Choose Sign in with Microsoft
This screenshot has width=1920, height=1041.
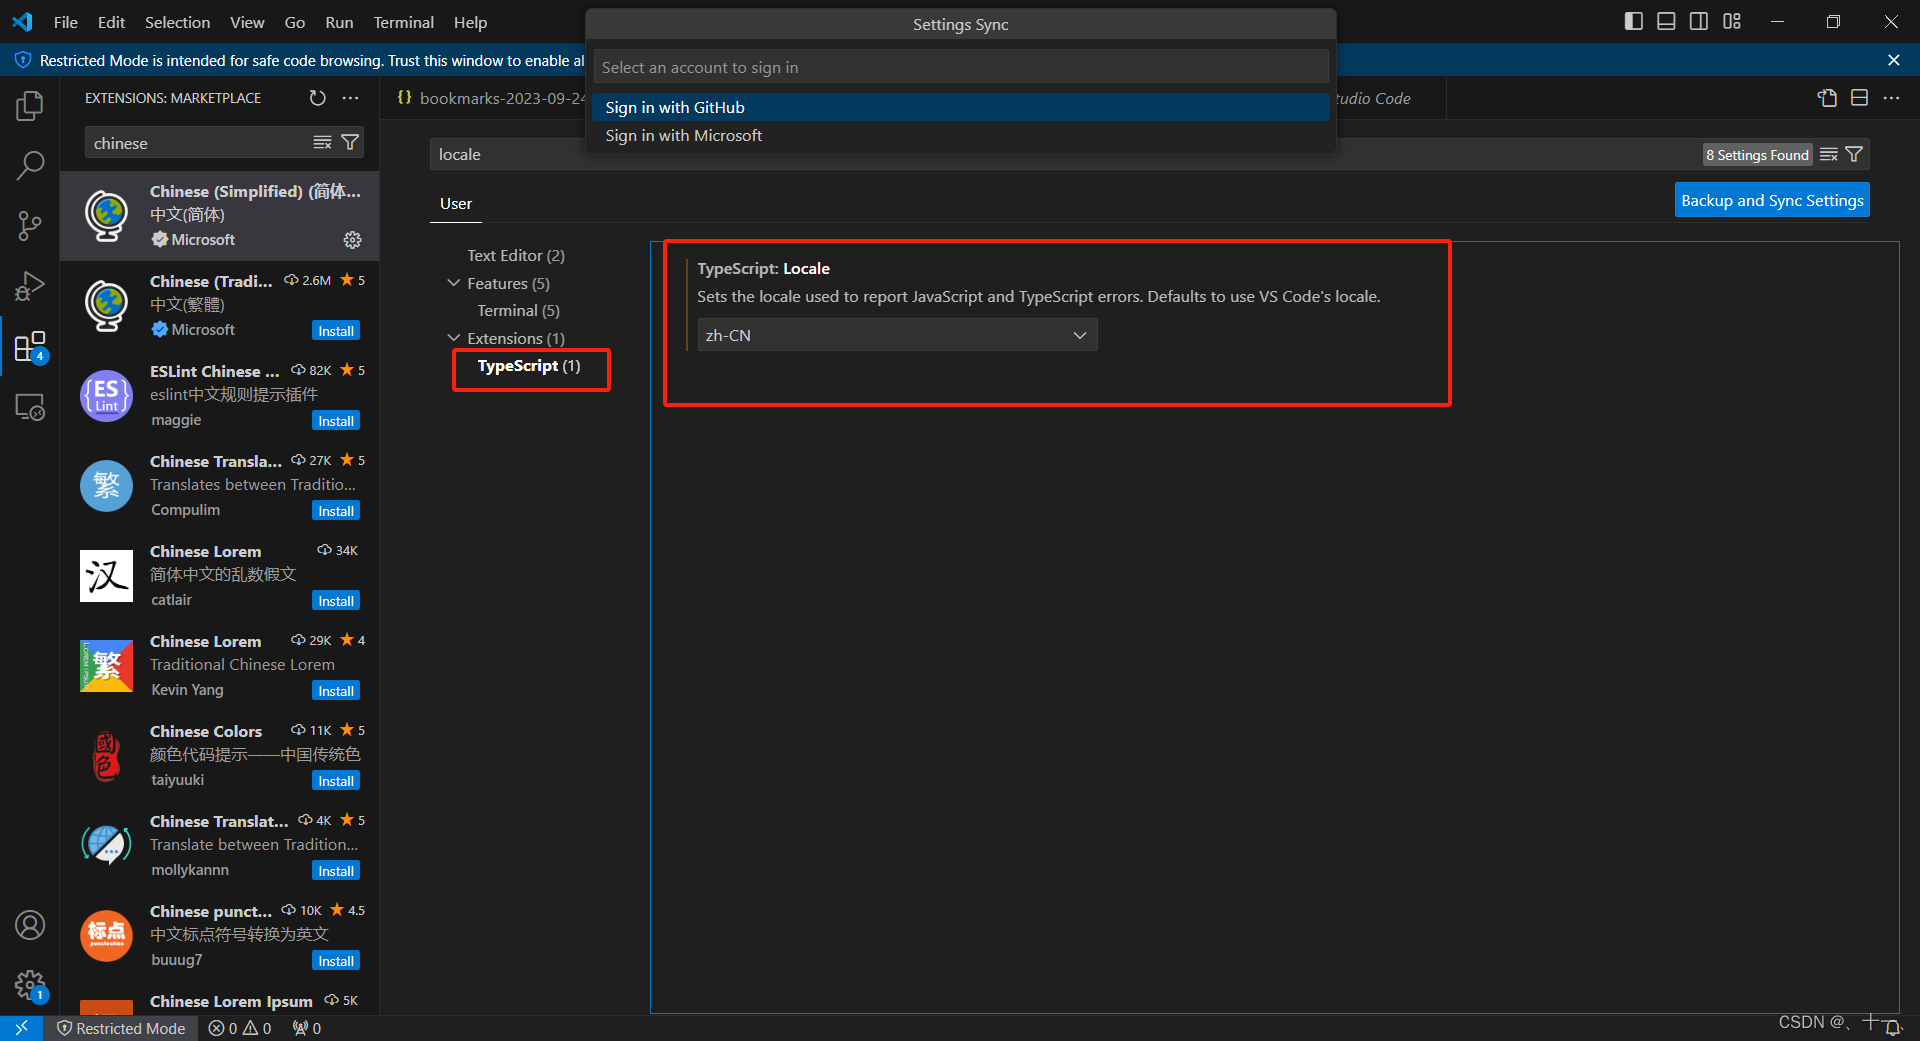(960, 135)
